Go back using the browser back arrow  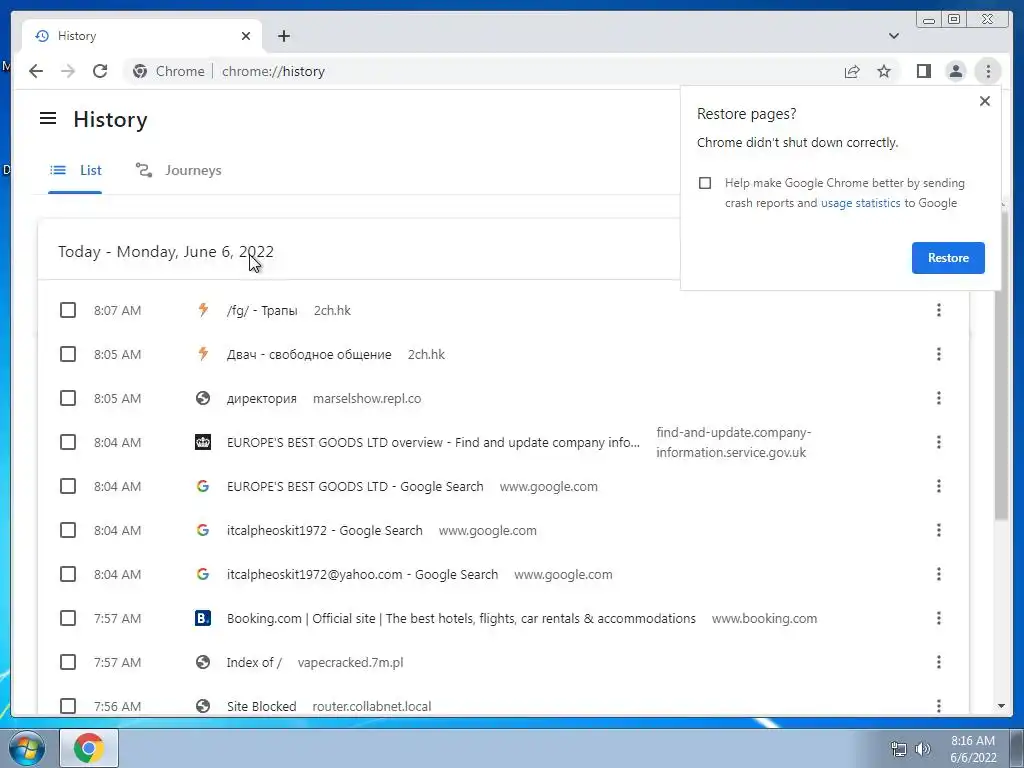(x=36, y=71)
